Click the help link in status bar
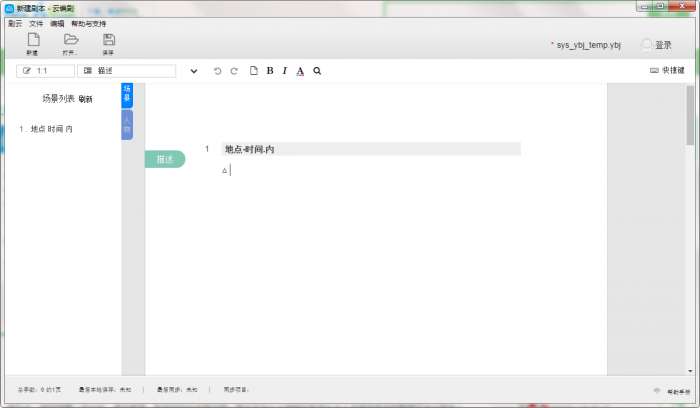The height and width of the screenshot is (408, 700). 678,391
